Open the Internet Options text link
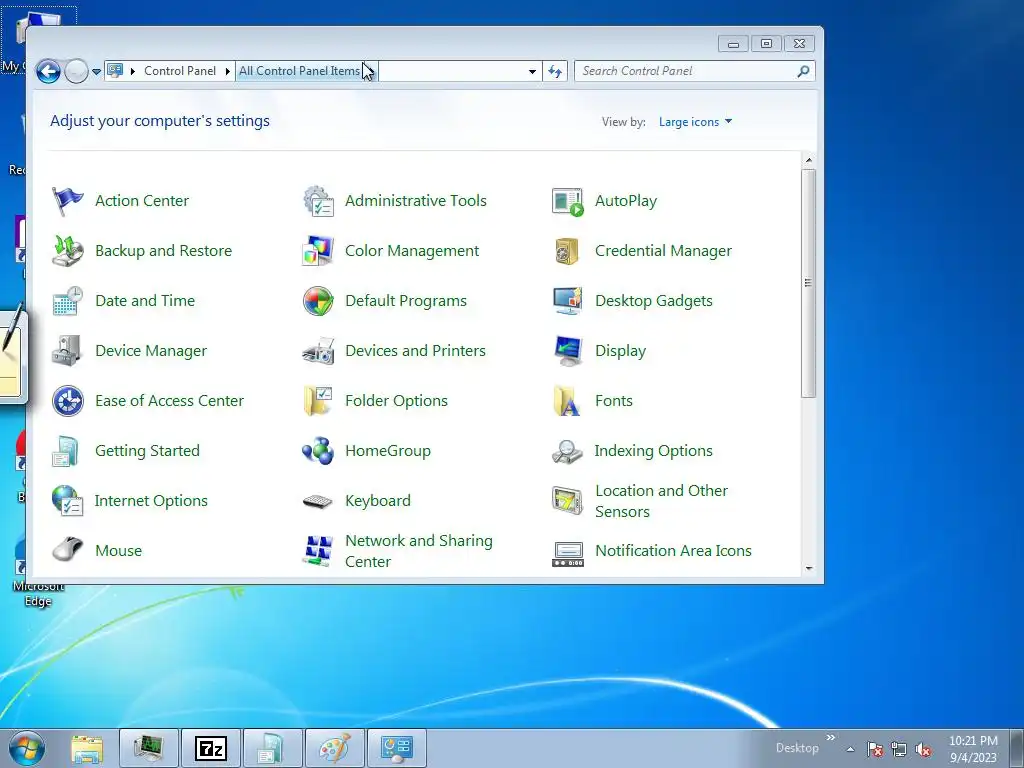 (x=151, y=500)
